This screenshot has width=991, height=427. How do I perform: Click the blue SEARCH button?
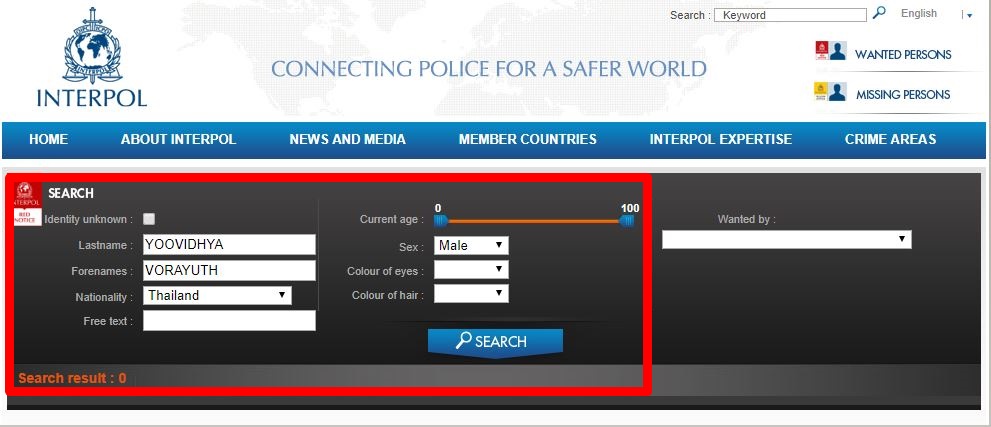click(495, 342)
